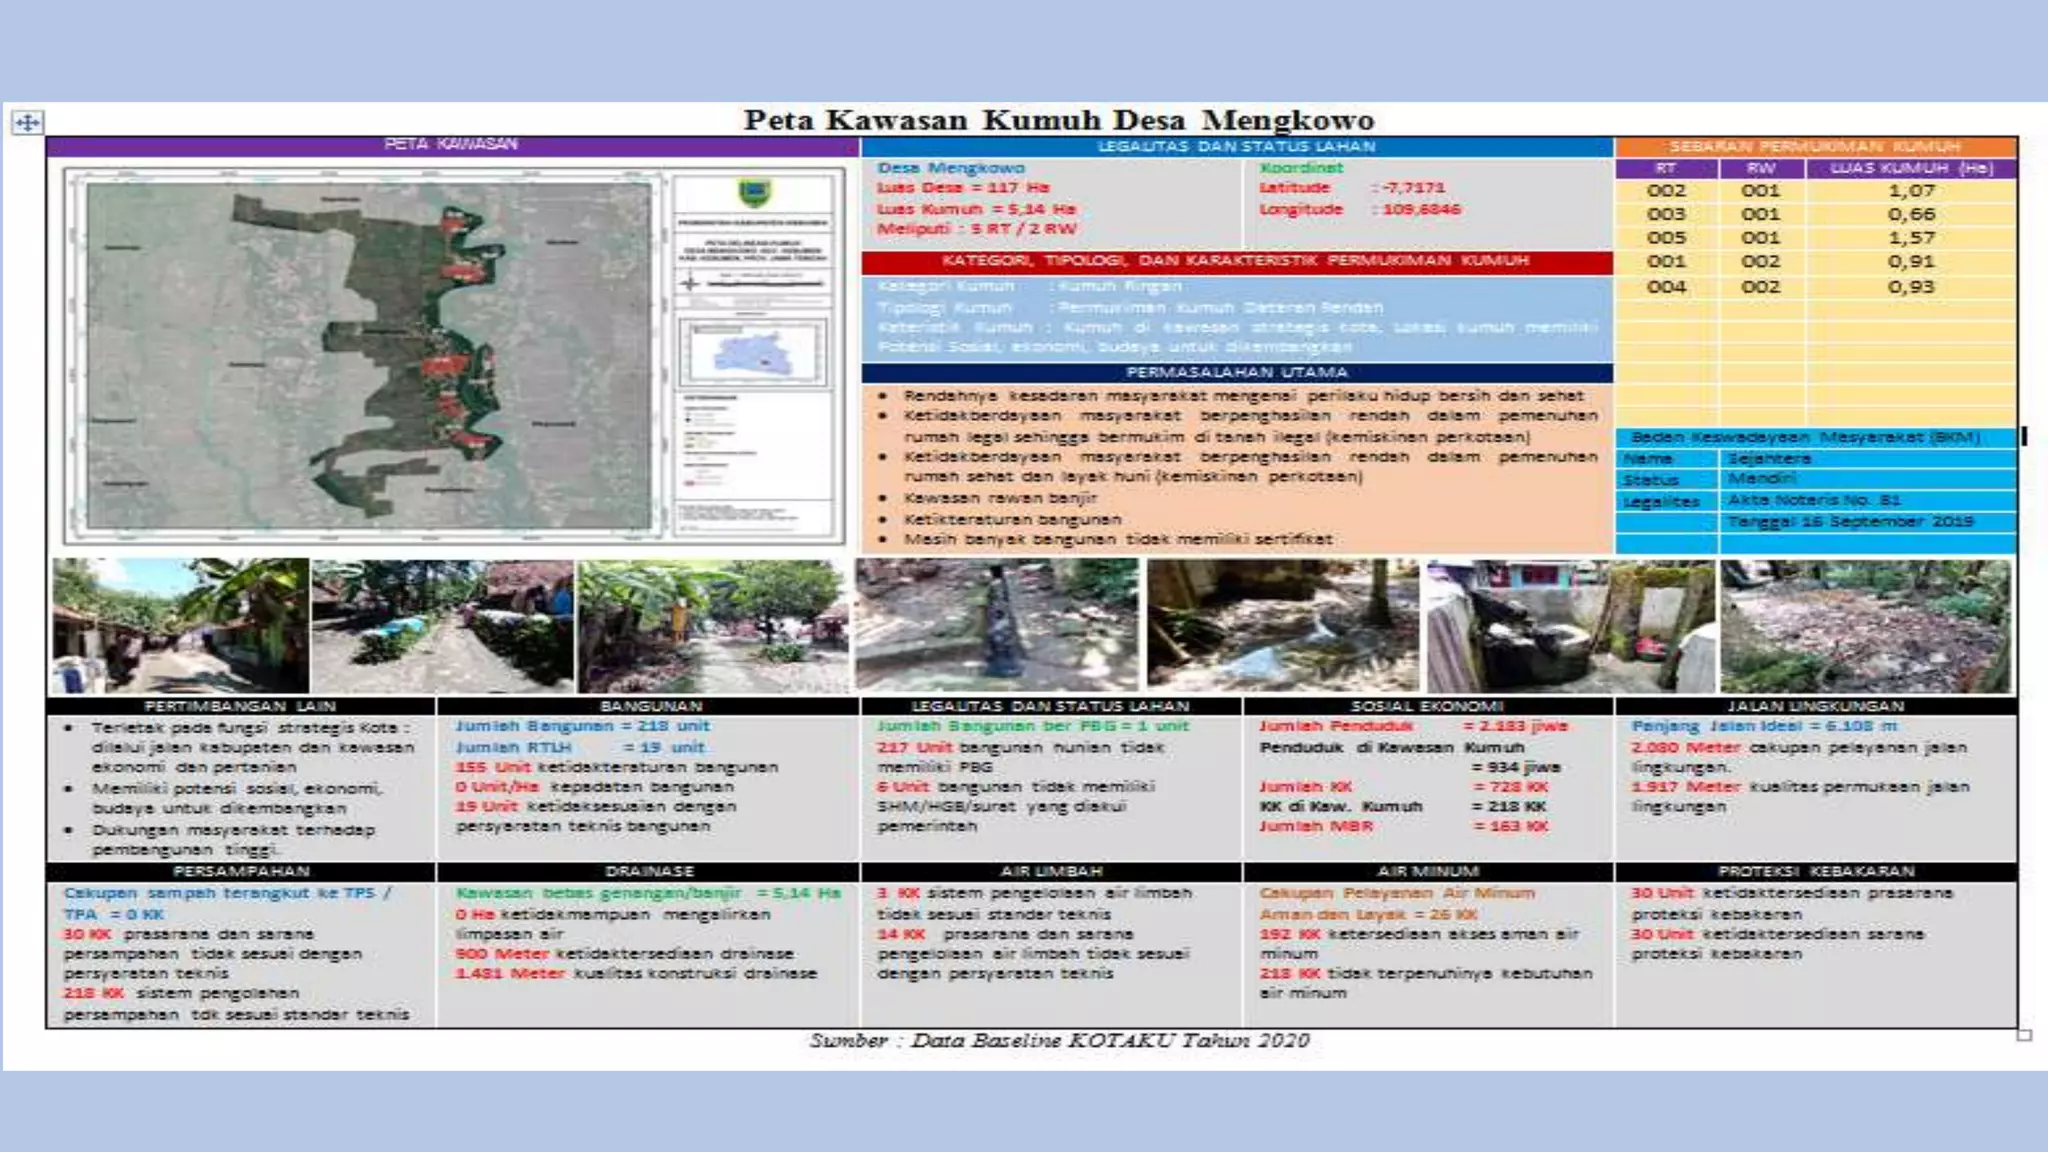Click the regency emblem in map legend
The height and width of the screenshot is (1152, 2048).
tap(753, 194)
